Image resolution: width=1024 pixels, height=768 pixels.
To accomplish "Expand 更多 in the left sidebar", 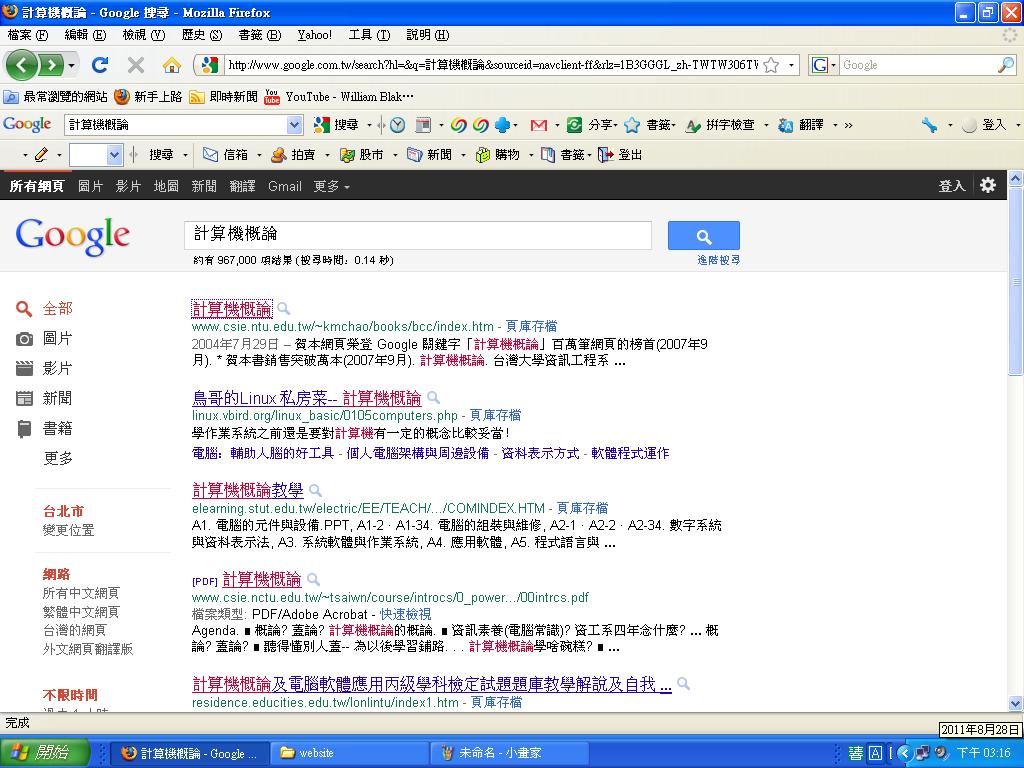I will (x=57, y=458).
